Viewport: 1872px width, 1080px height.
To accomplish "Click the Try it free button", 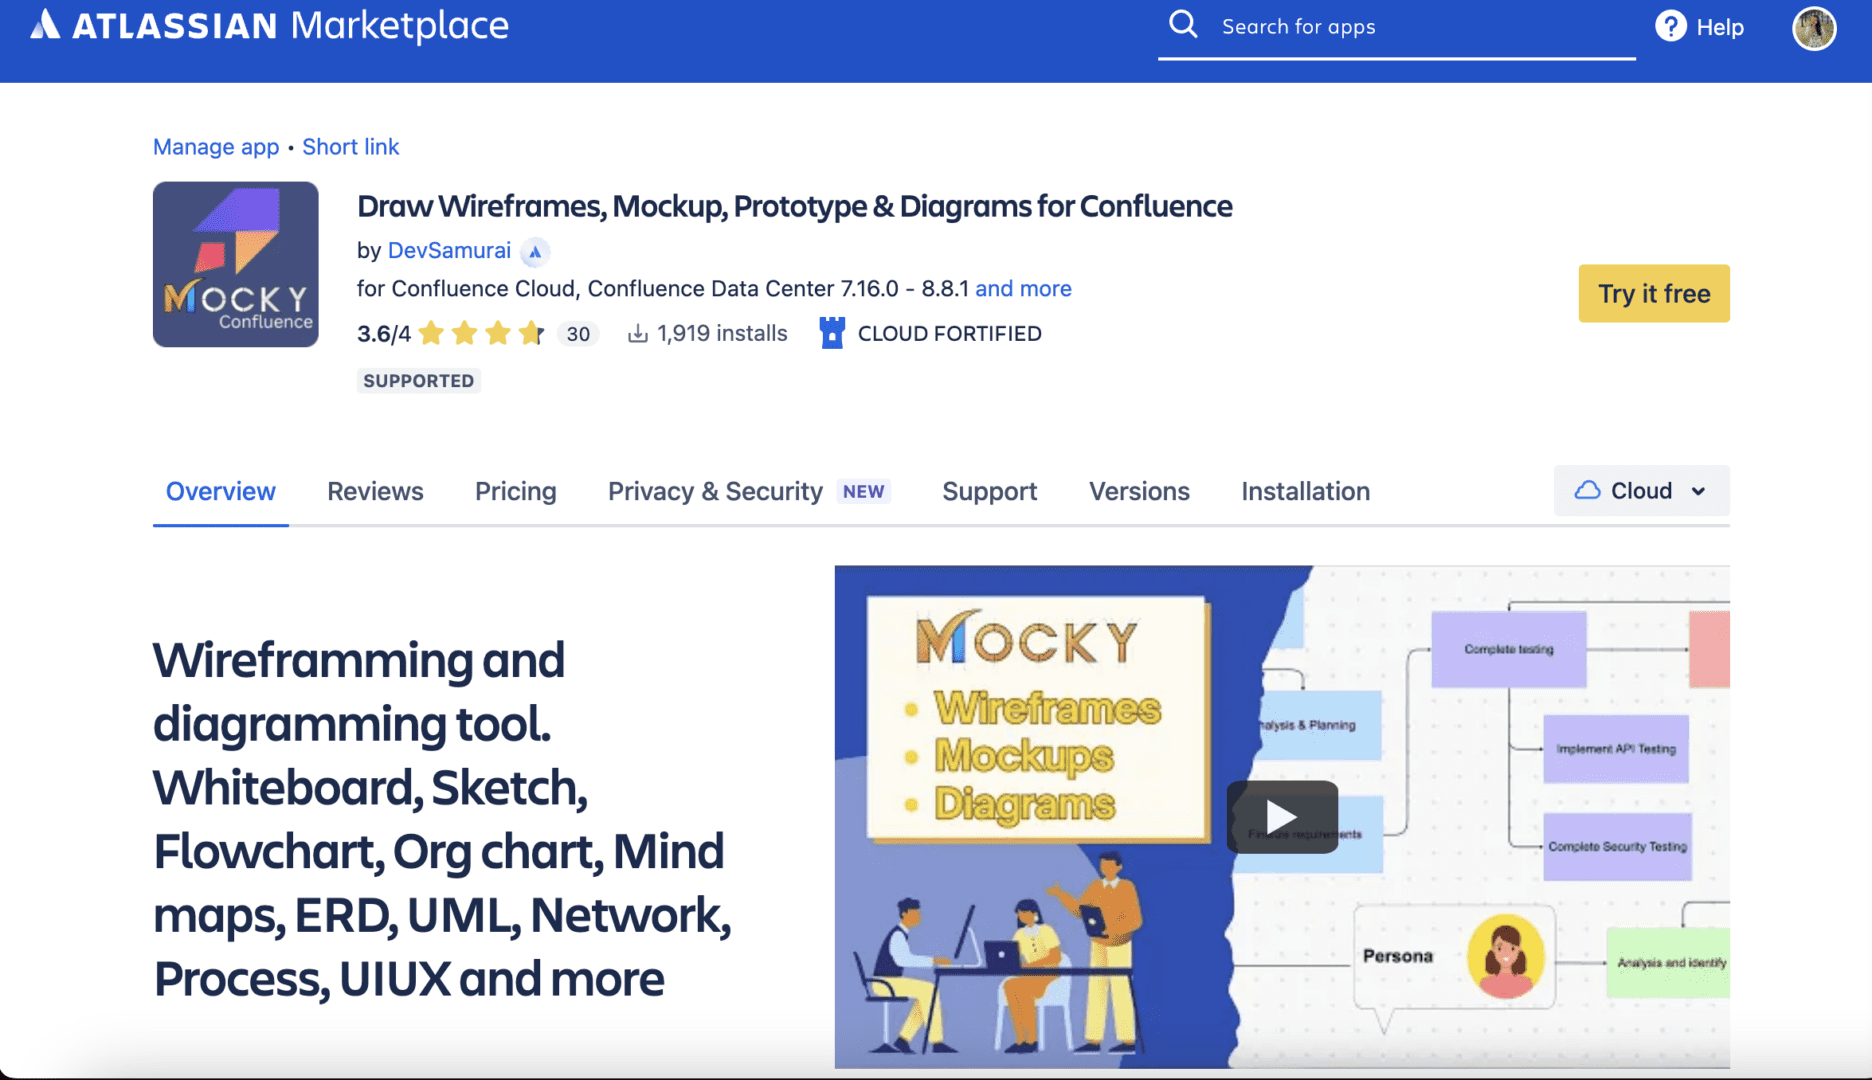I will 1653,293.
